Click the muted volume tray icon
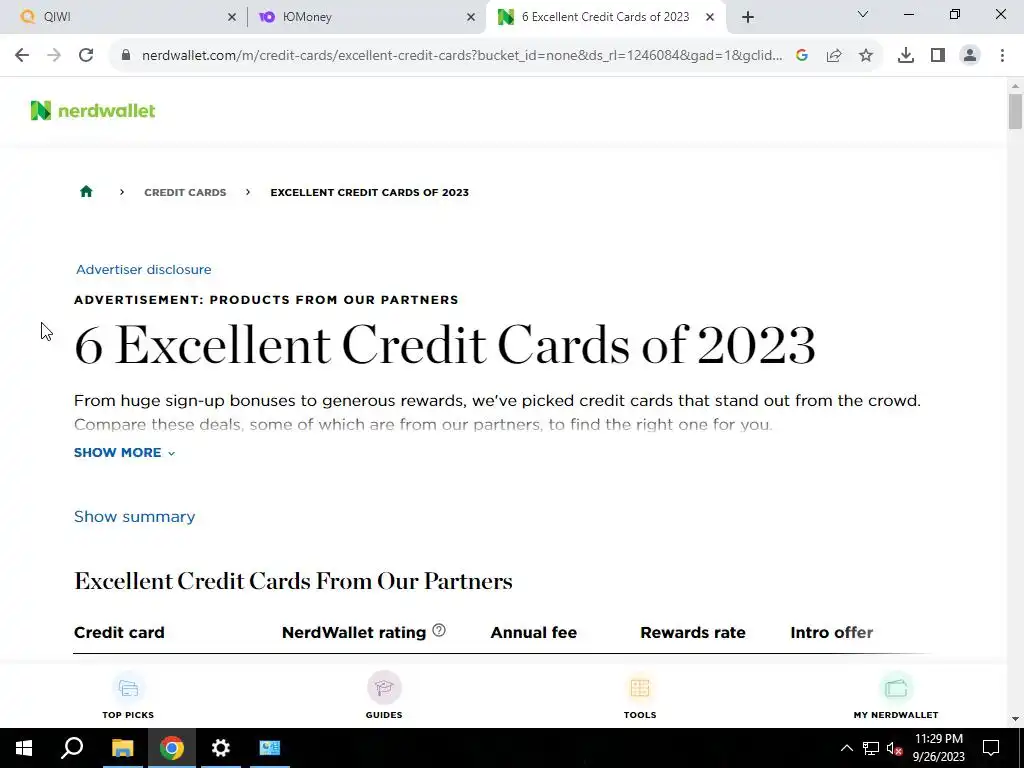 [895, 748]
